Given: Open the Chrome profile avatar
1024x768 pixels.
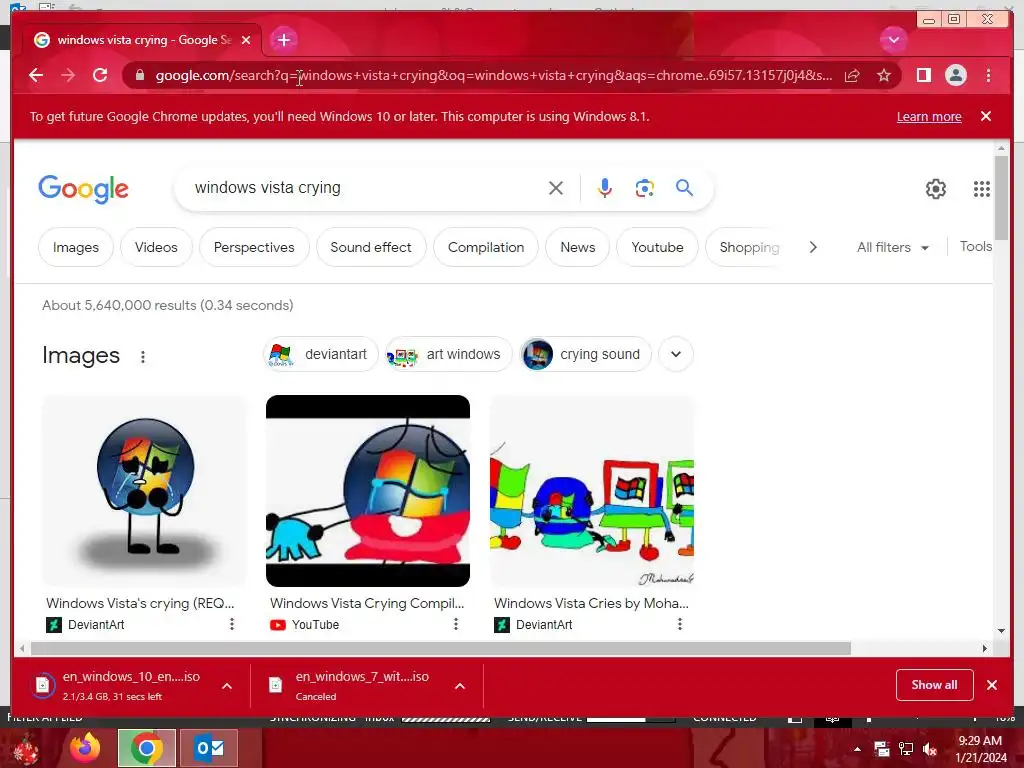Looking at the screenshot, I should pyautogui.click(x=956, y=75).
